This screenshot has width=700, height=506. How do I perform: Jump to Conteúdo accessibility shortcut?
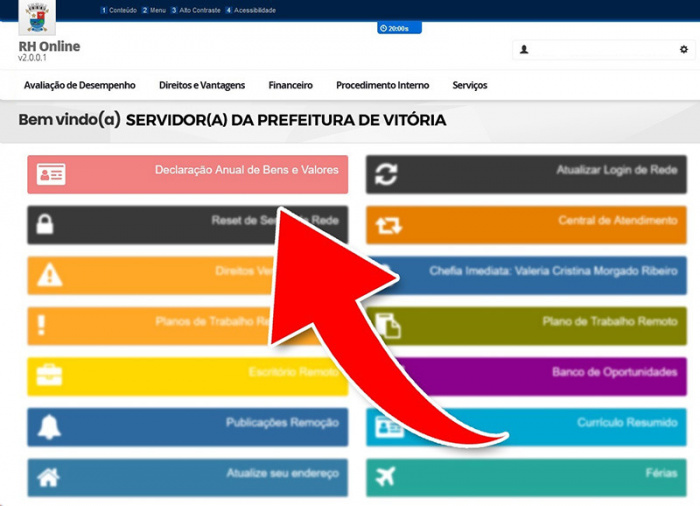coord(119,10)
